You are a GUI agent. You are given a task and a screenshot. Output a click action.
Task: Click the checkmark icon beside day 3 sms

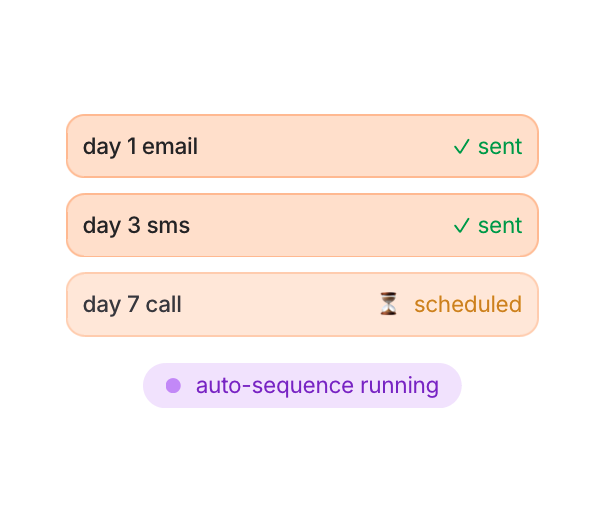461,226
